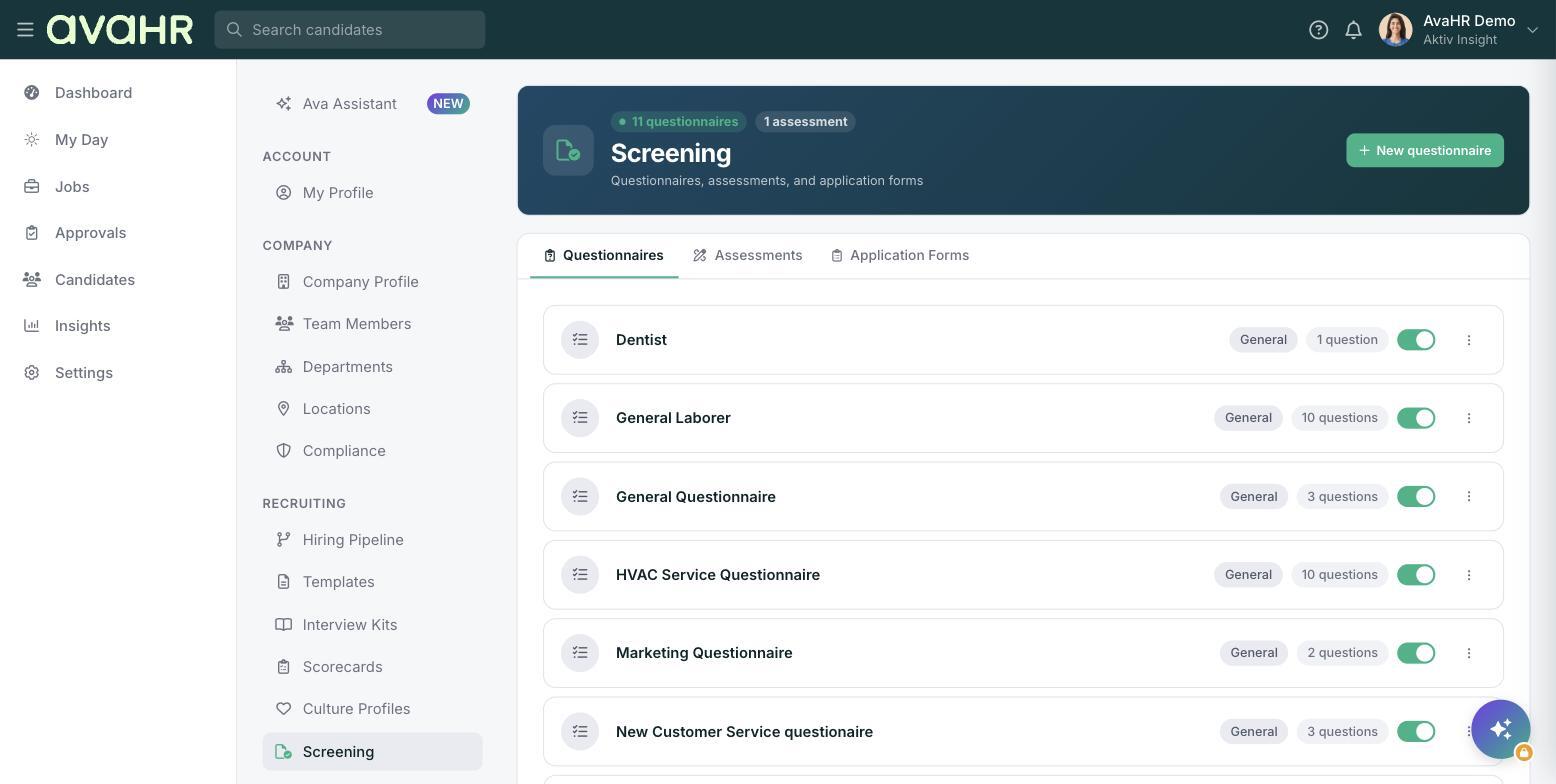Toggle the Dentist questionnaire switch

pyautogui.click(x=1416, y=340)
